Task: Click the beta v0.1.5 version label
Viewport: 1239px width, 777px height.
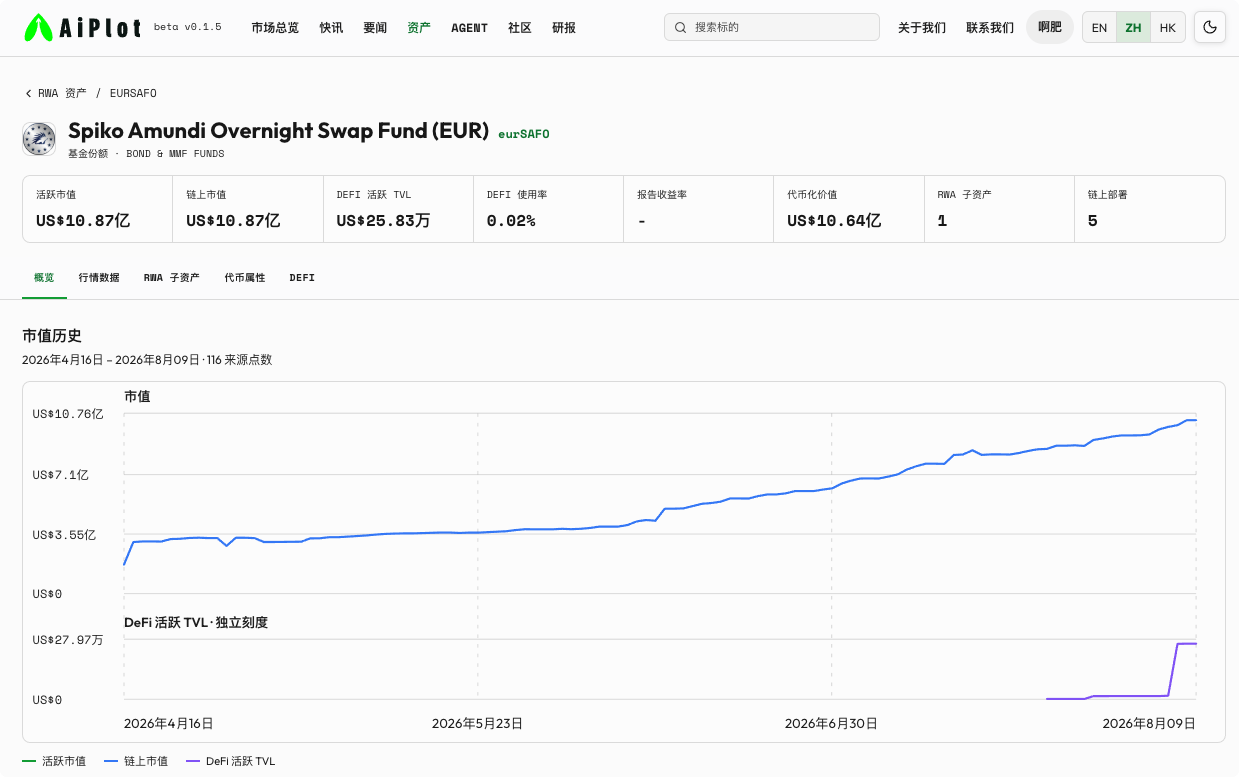Action: 188,27
